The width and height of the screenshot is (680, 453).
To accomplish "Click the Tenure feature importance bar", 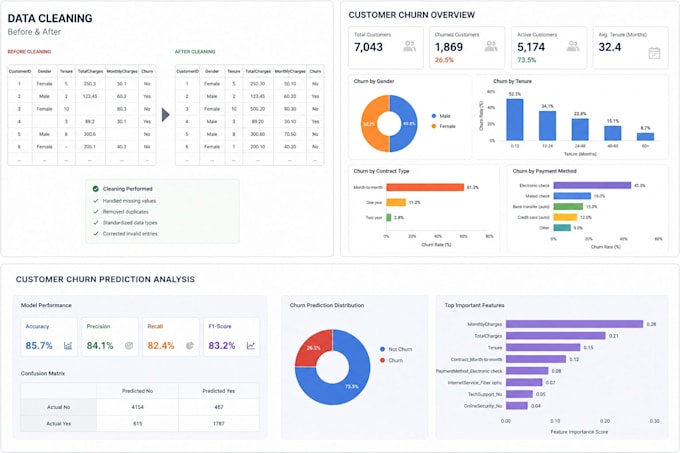I will (543, 348).
